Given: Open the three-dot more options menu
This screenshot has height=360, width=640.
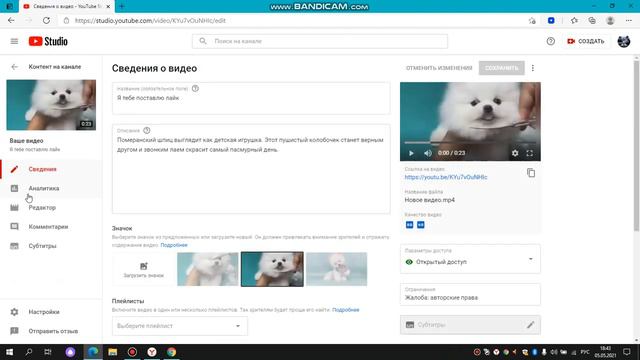Looking at the screenshot, I should [533, 68].
